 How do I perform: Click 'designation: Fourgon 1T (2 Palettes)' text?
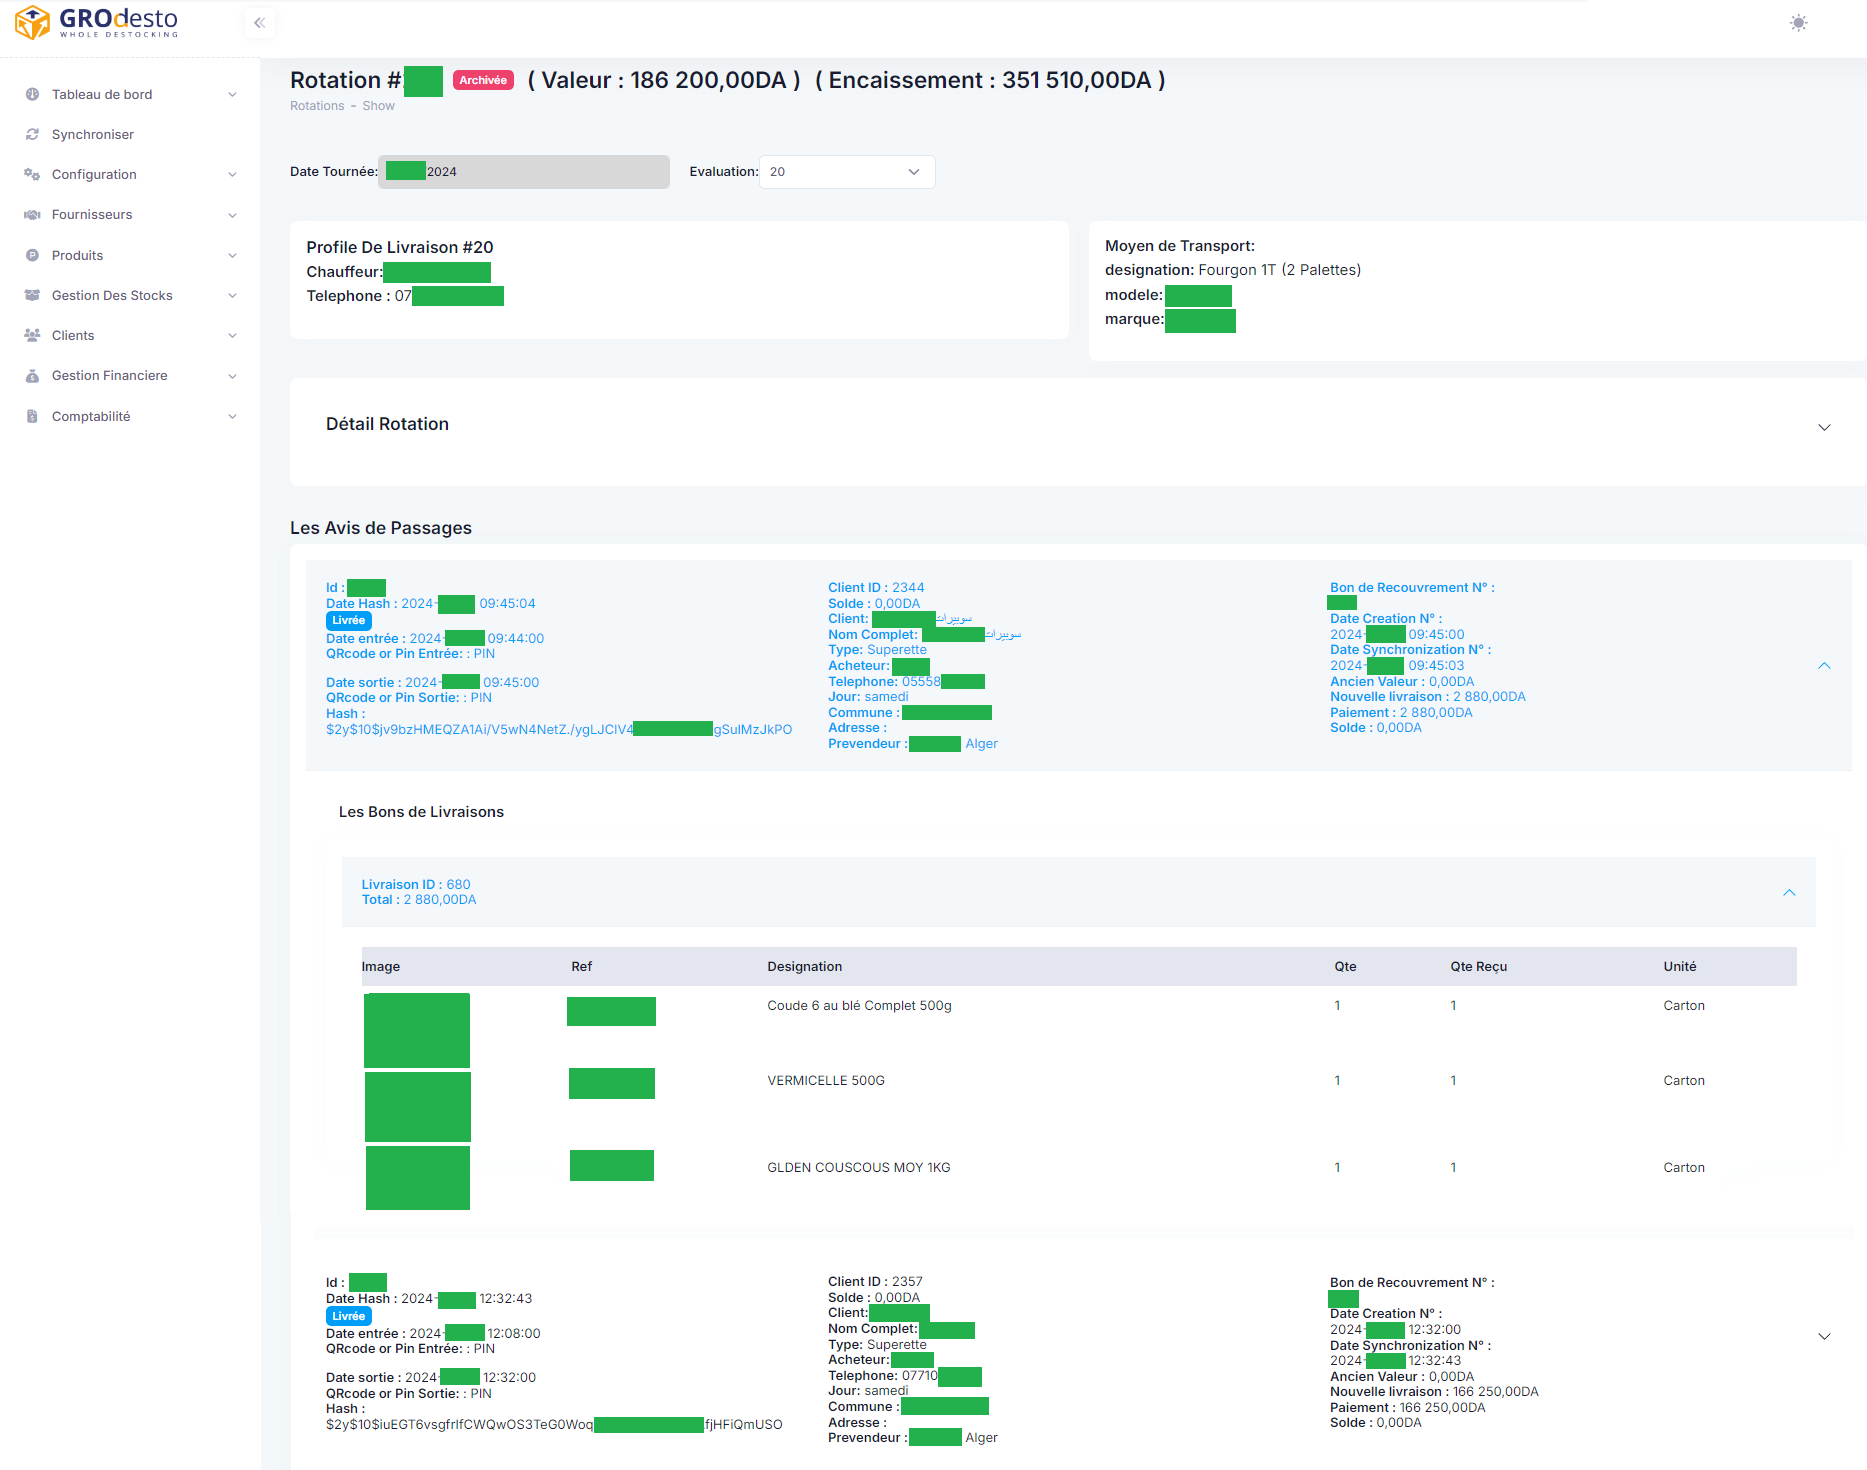tap(1233, 270)
